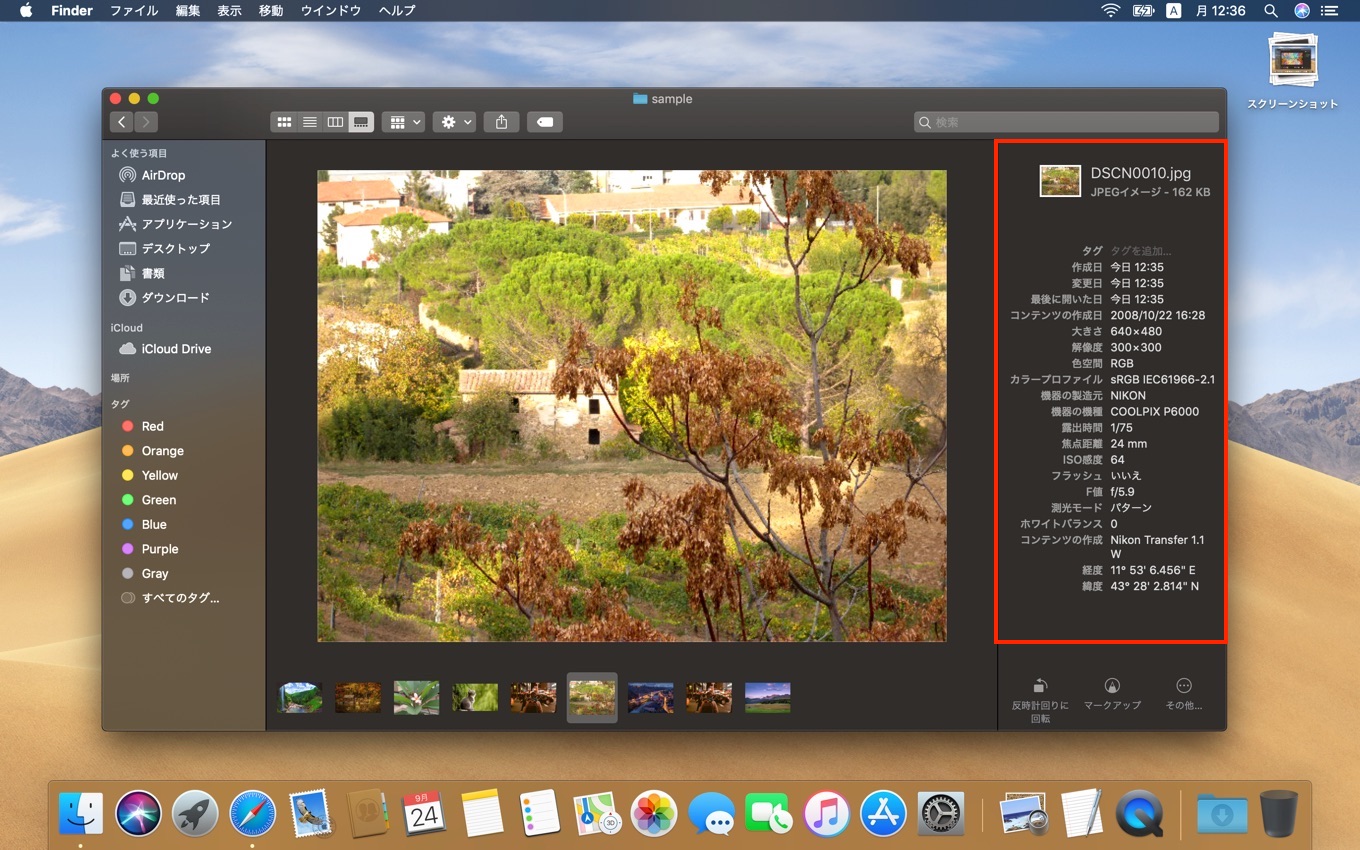Screen dimensions: 1360x850
Task: Click 反時計回りに回転 rotate button
Action: coord(1040,699)
